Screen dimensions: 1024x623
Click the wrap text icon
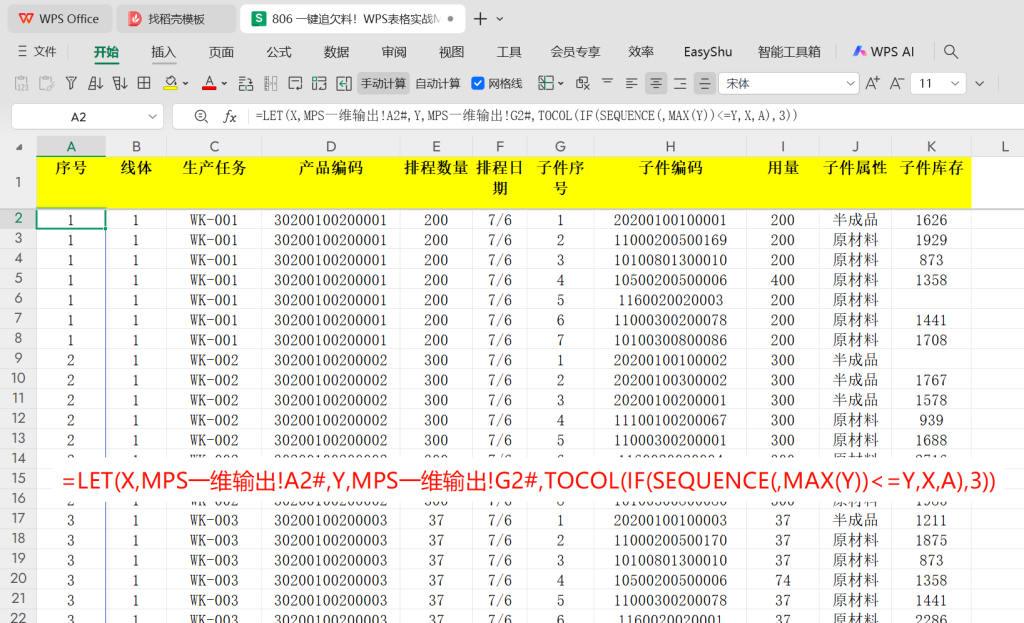click(x=295, y=84)
